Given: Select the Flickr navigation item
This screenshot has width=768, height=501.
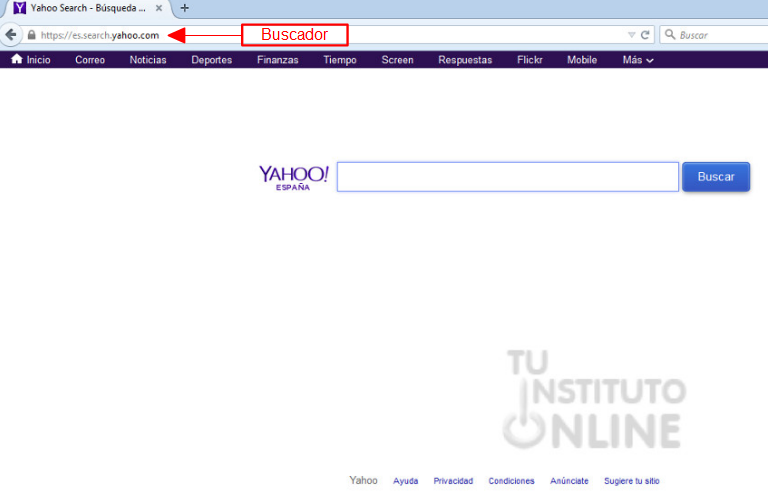Looking at the screenshot, I should pyautogui.click(x=530, y=60).
